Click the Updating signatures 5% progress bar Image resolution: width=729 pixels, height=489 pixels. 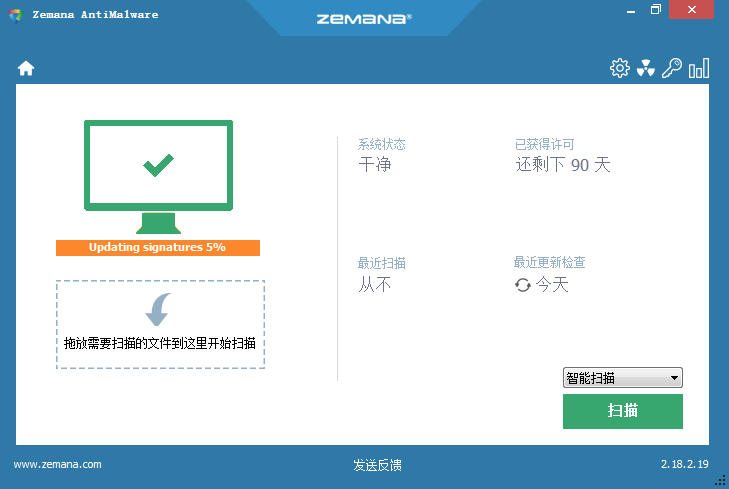tap(158, 248)
